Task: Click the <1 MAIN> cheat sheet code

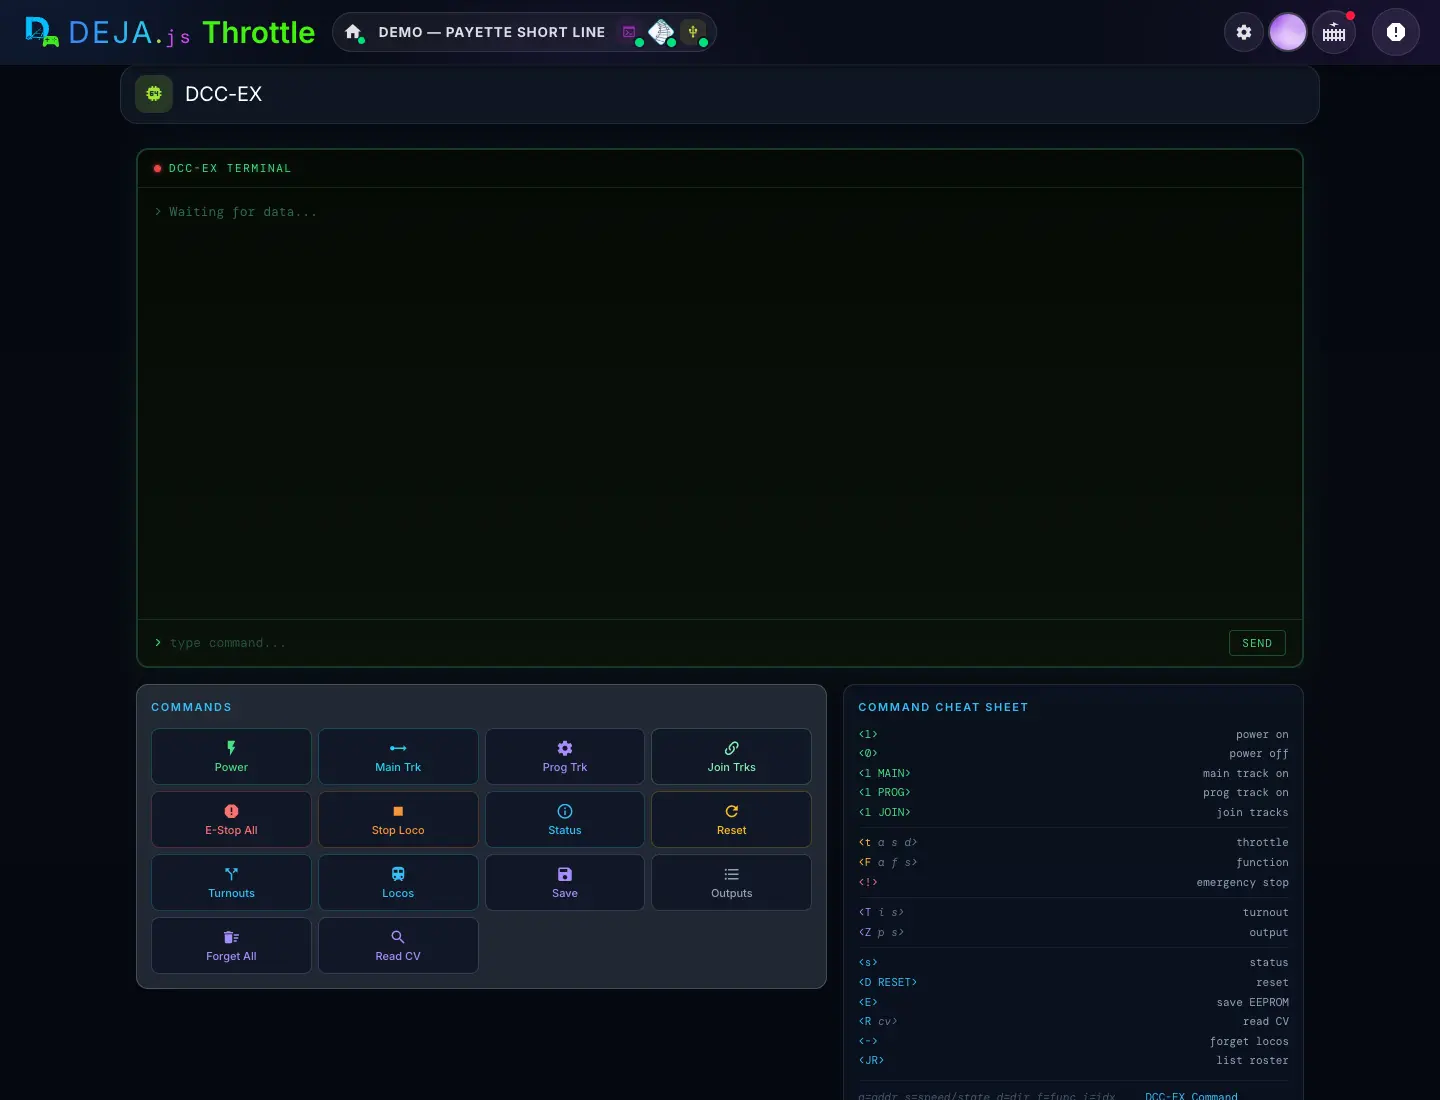Action: coord(885,773)
